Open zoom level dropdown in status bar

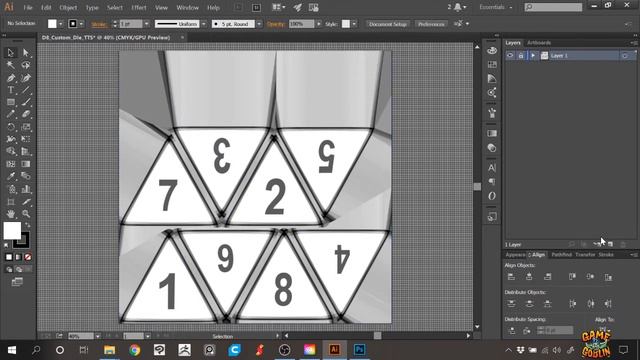[98, 336]
